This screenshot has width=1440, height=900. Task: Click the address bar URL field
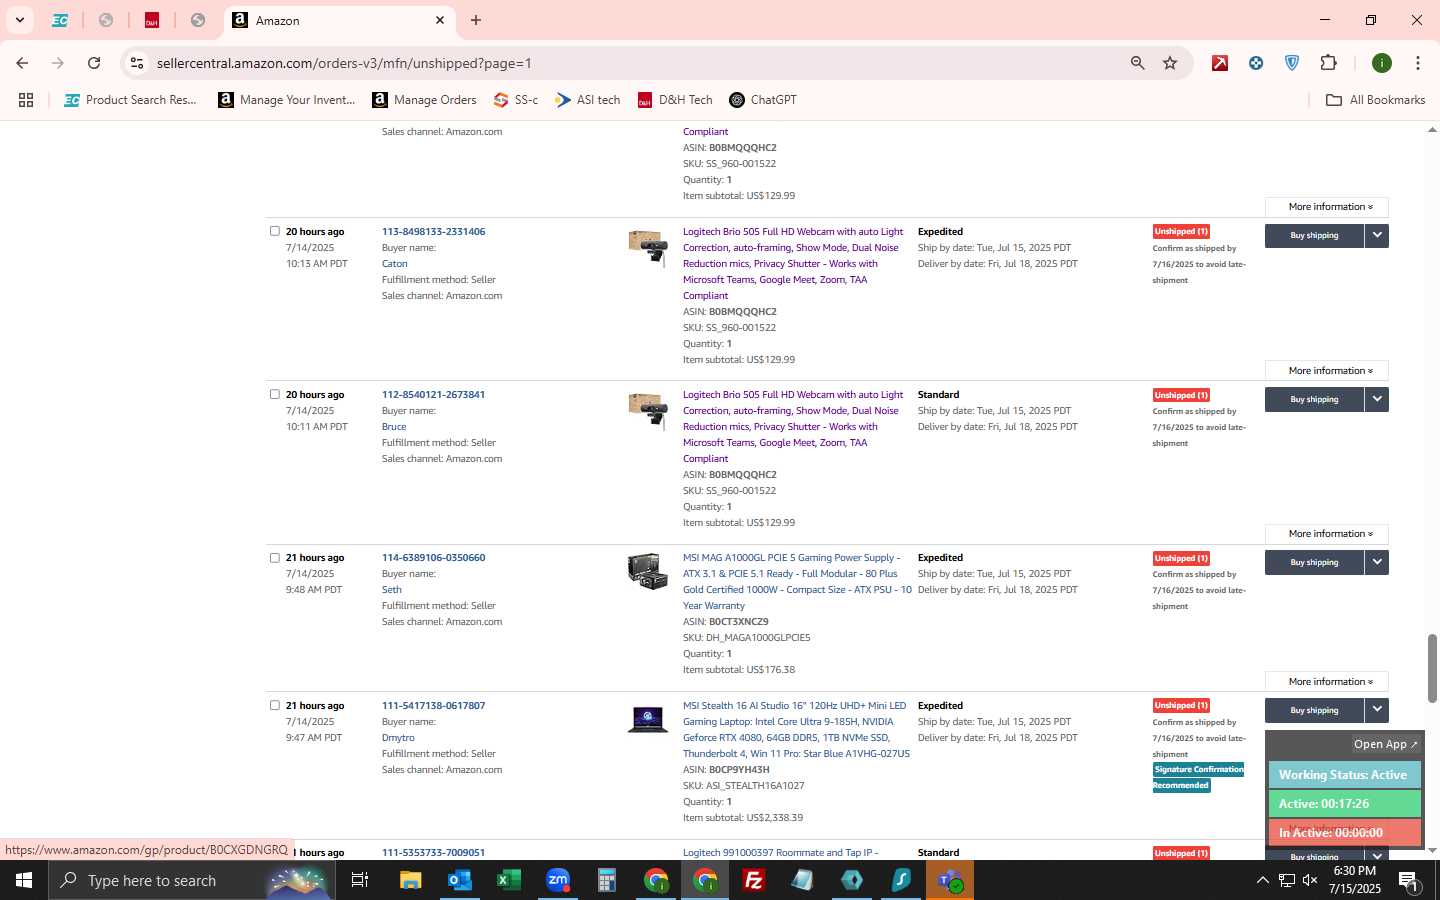point(640,63)
